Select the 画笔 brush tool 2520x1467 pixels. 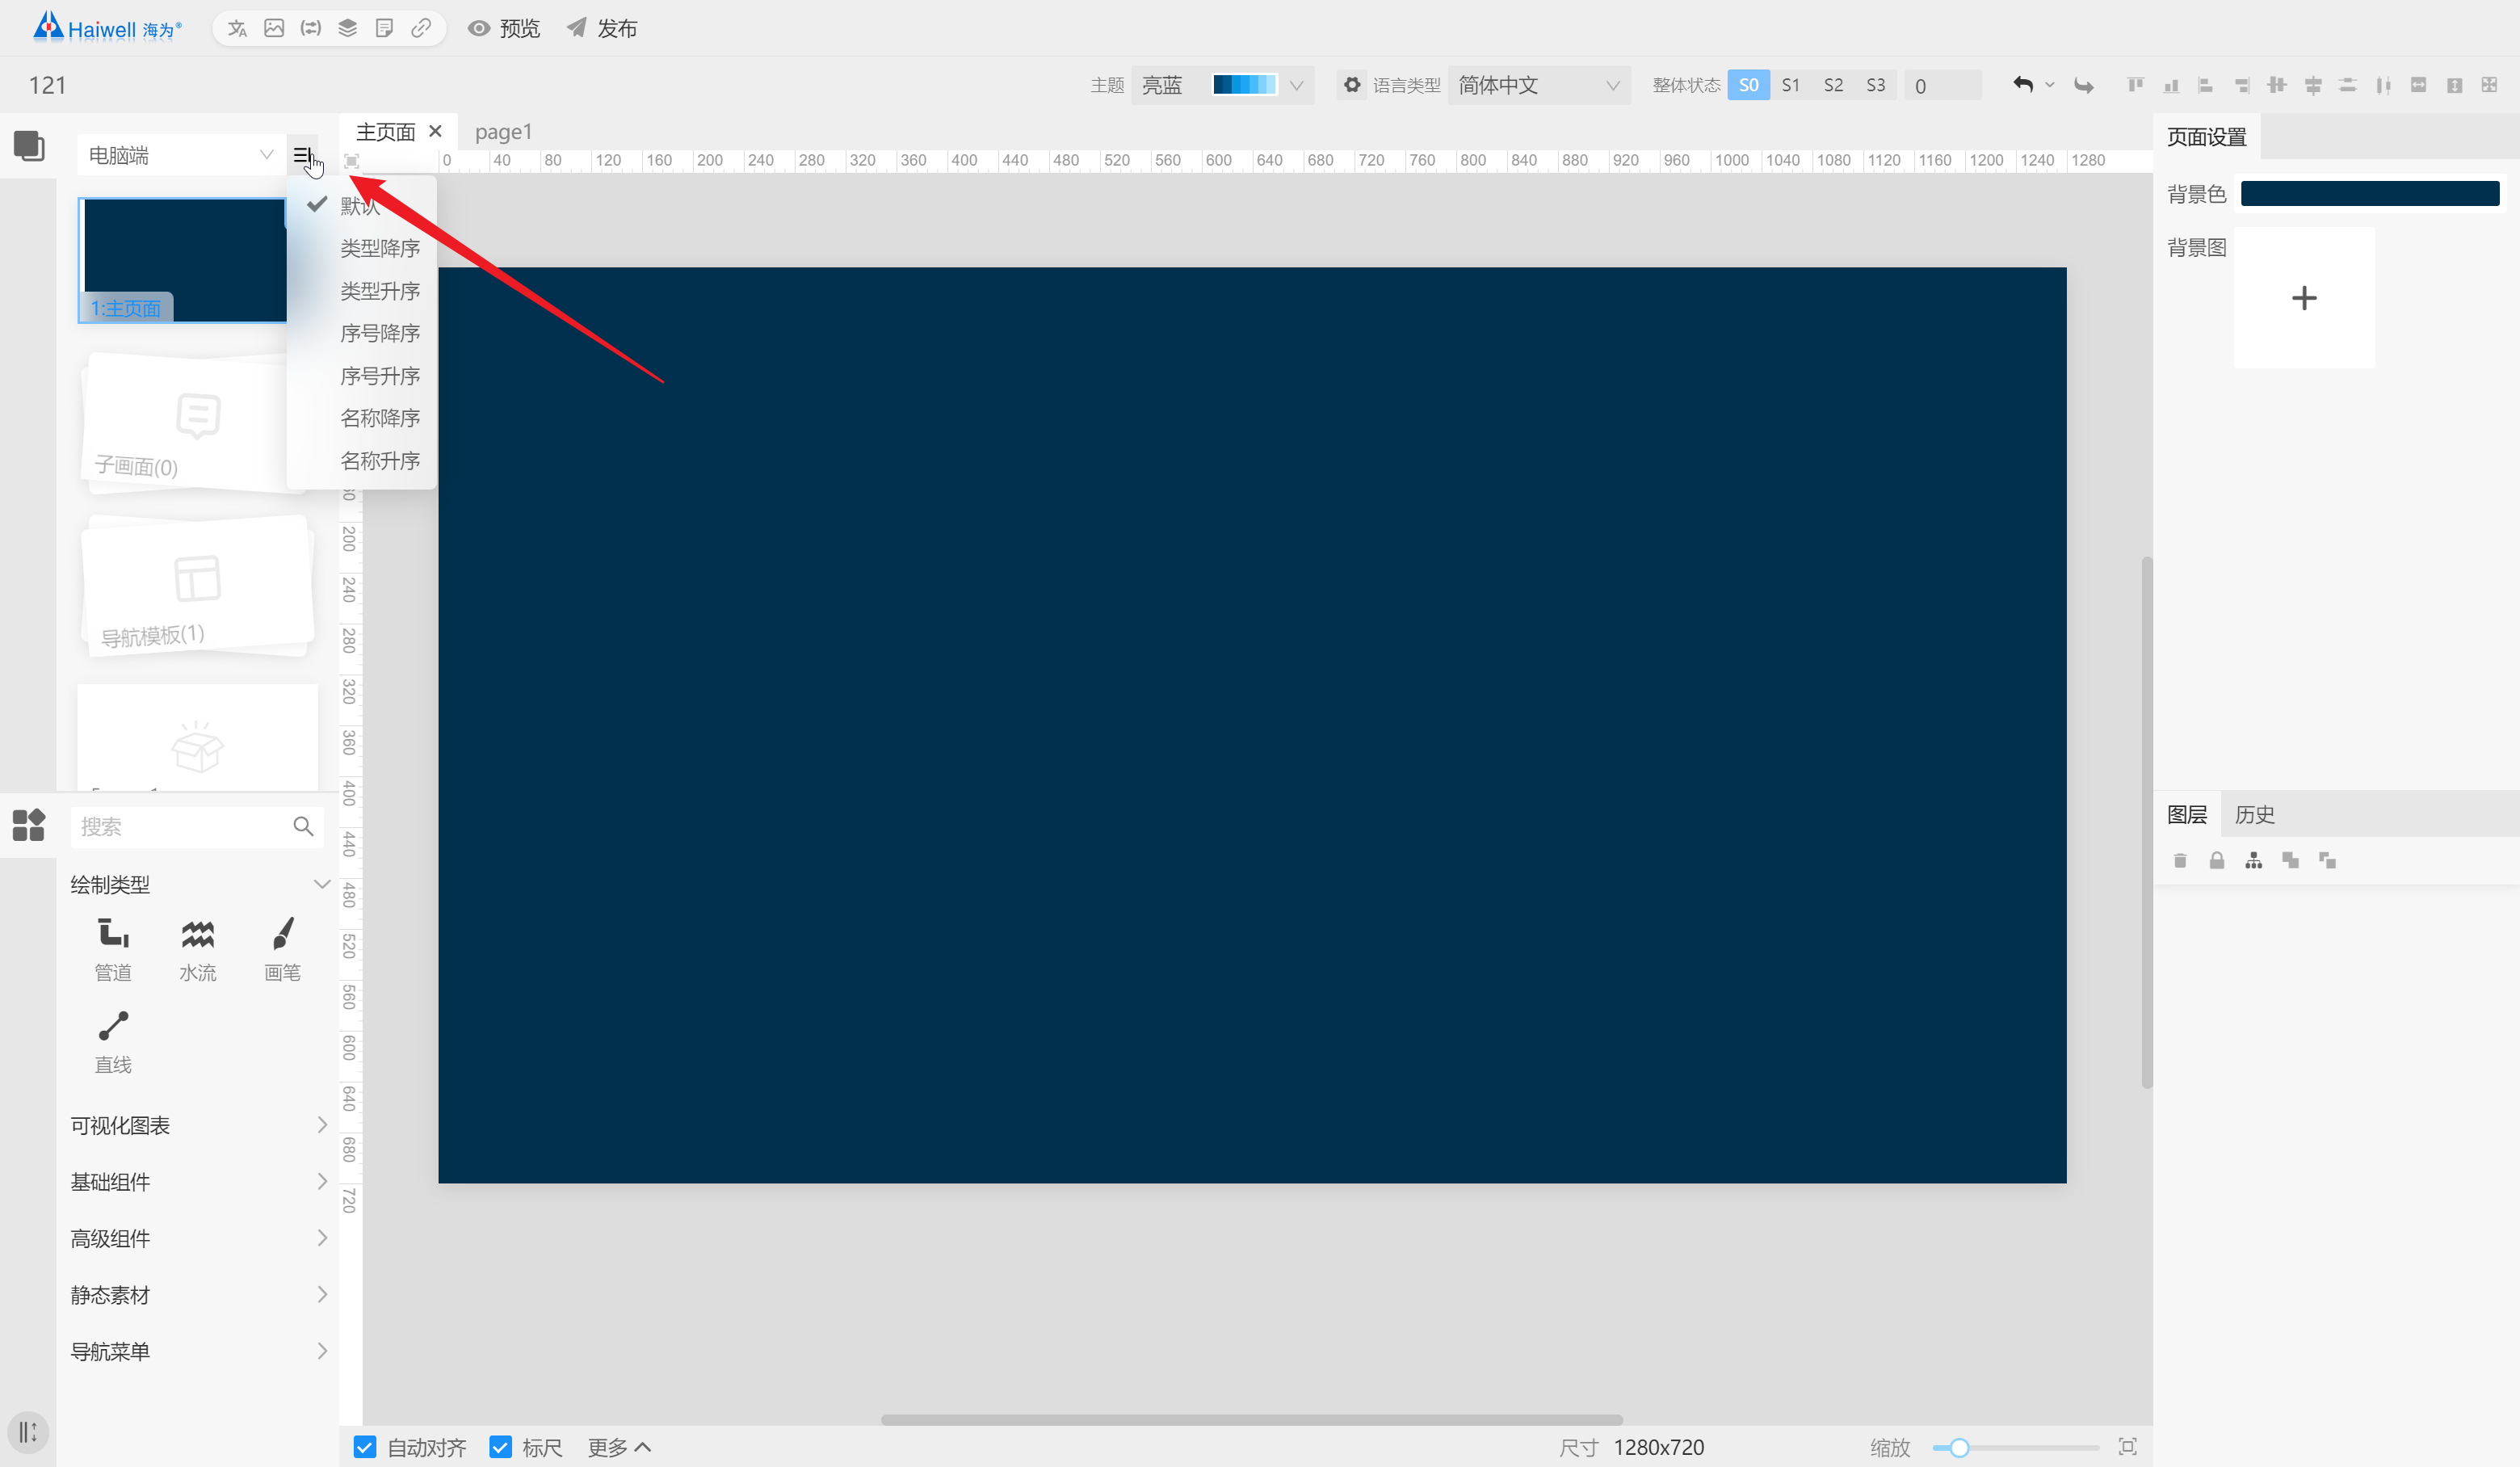(282, 949)
